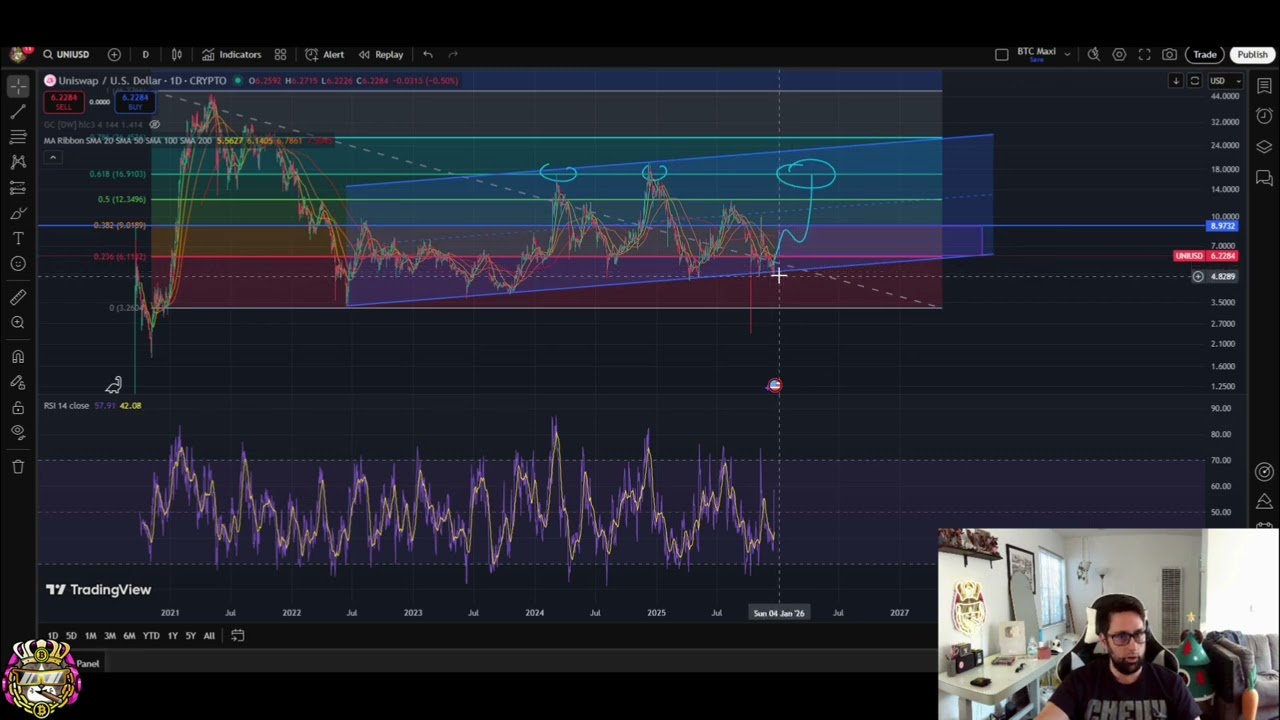The width and height of the screenshot is (1280, 720).
Task: Open the quick search icon
Action: pos(1094,54)
